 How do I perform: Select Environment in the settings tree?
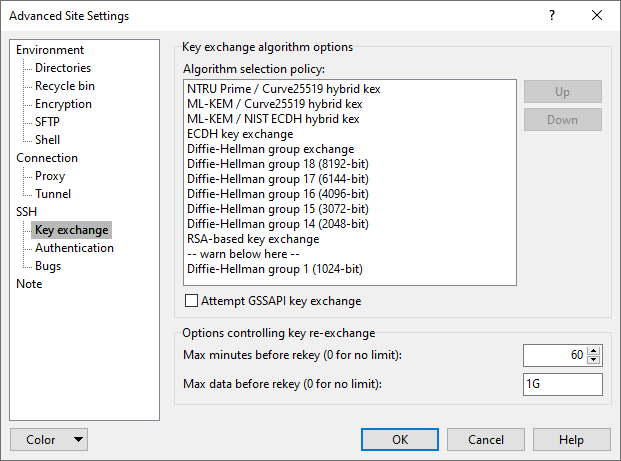(50, 50)
